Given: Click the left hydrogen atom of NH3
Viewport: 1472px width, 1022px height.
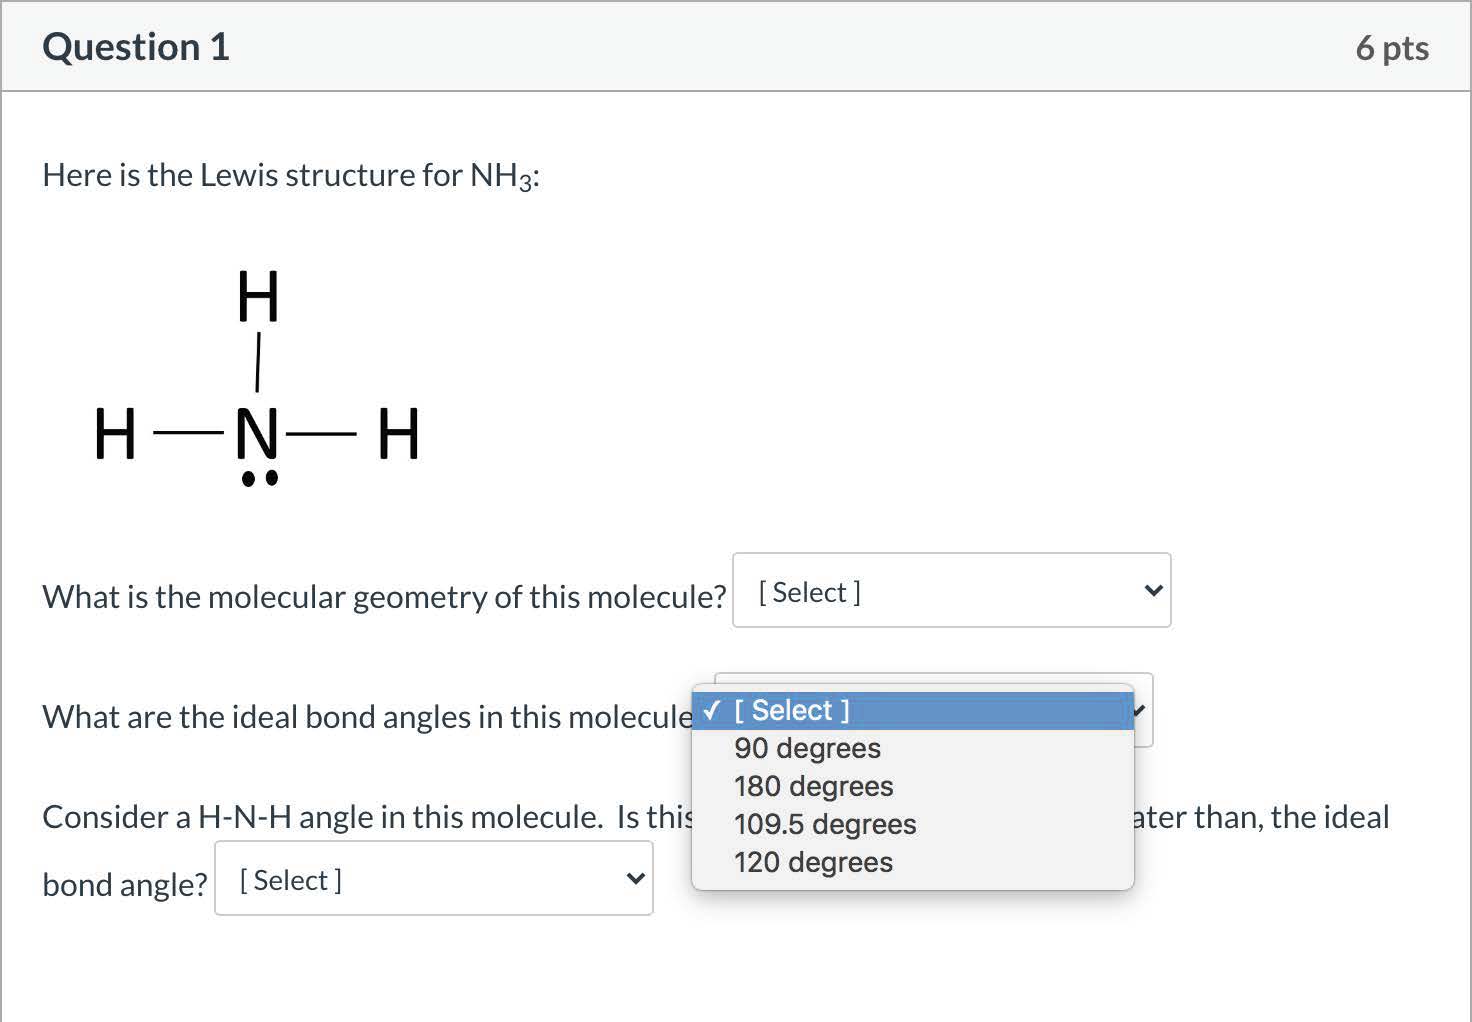Looking at the screenshot, I should click(x=115, y=434).
